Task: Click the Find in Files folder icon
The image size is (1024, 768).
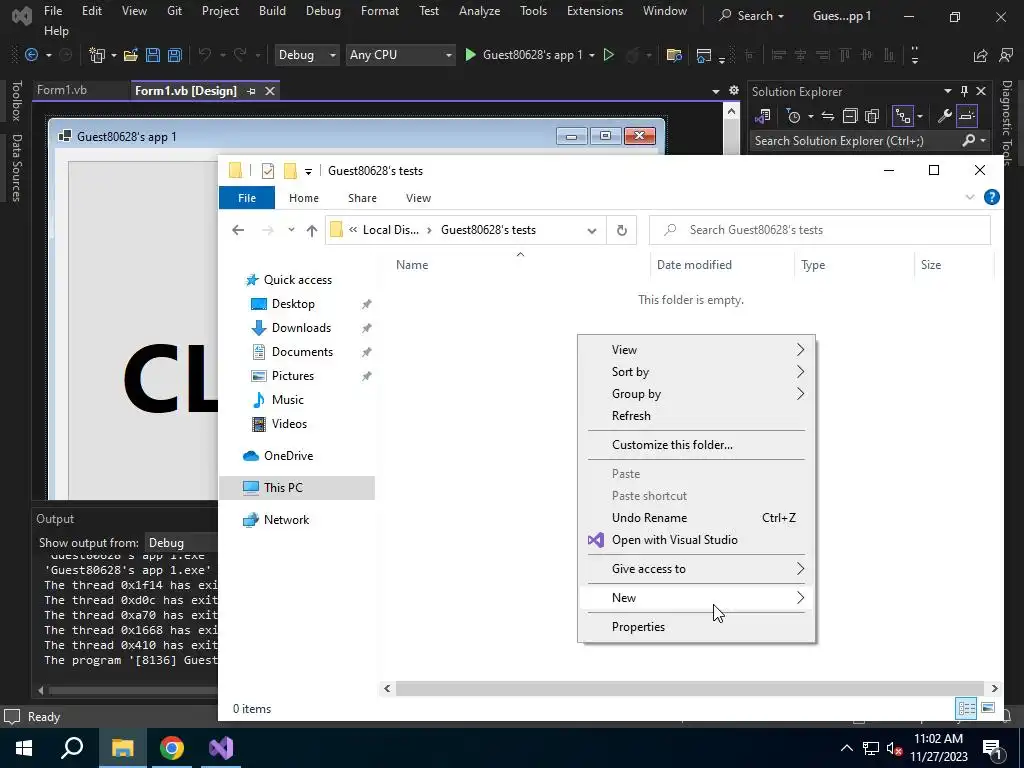Action: pyautogui.click(x=674, y=55)
